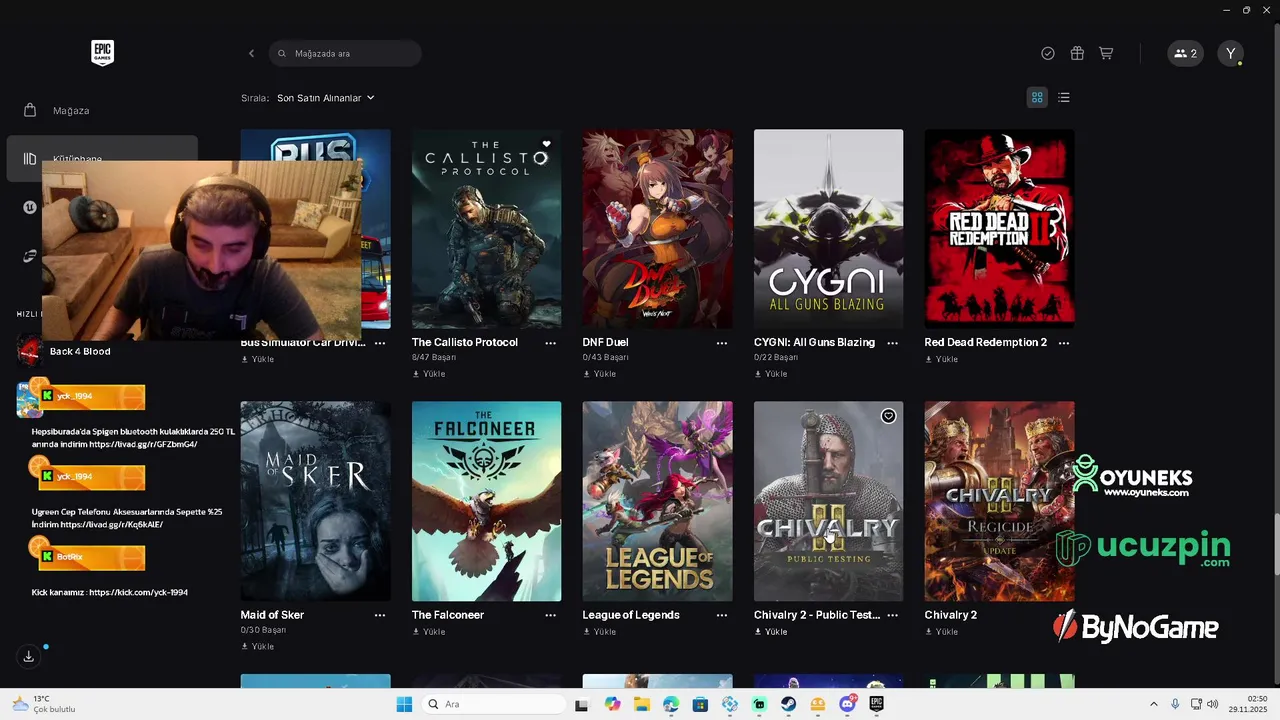Screen dimensions: 1280x720
Task: Click the 0/43 Başarı text under DNF Duel
Action: point(605,358)
